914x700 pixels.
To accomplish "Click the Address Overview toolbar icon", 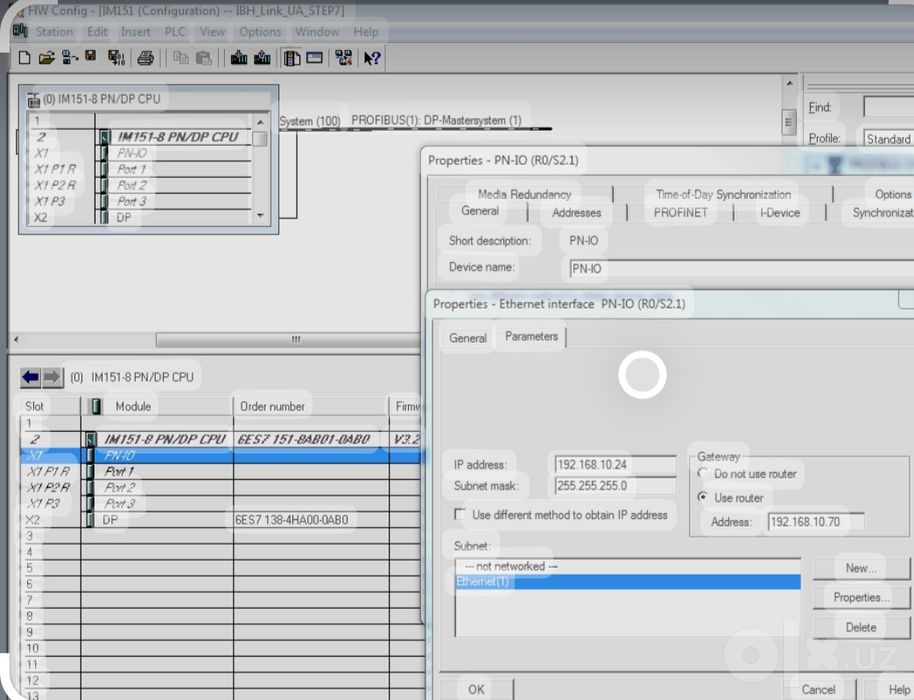I will [x=315, y=58].
